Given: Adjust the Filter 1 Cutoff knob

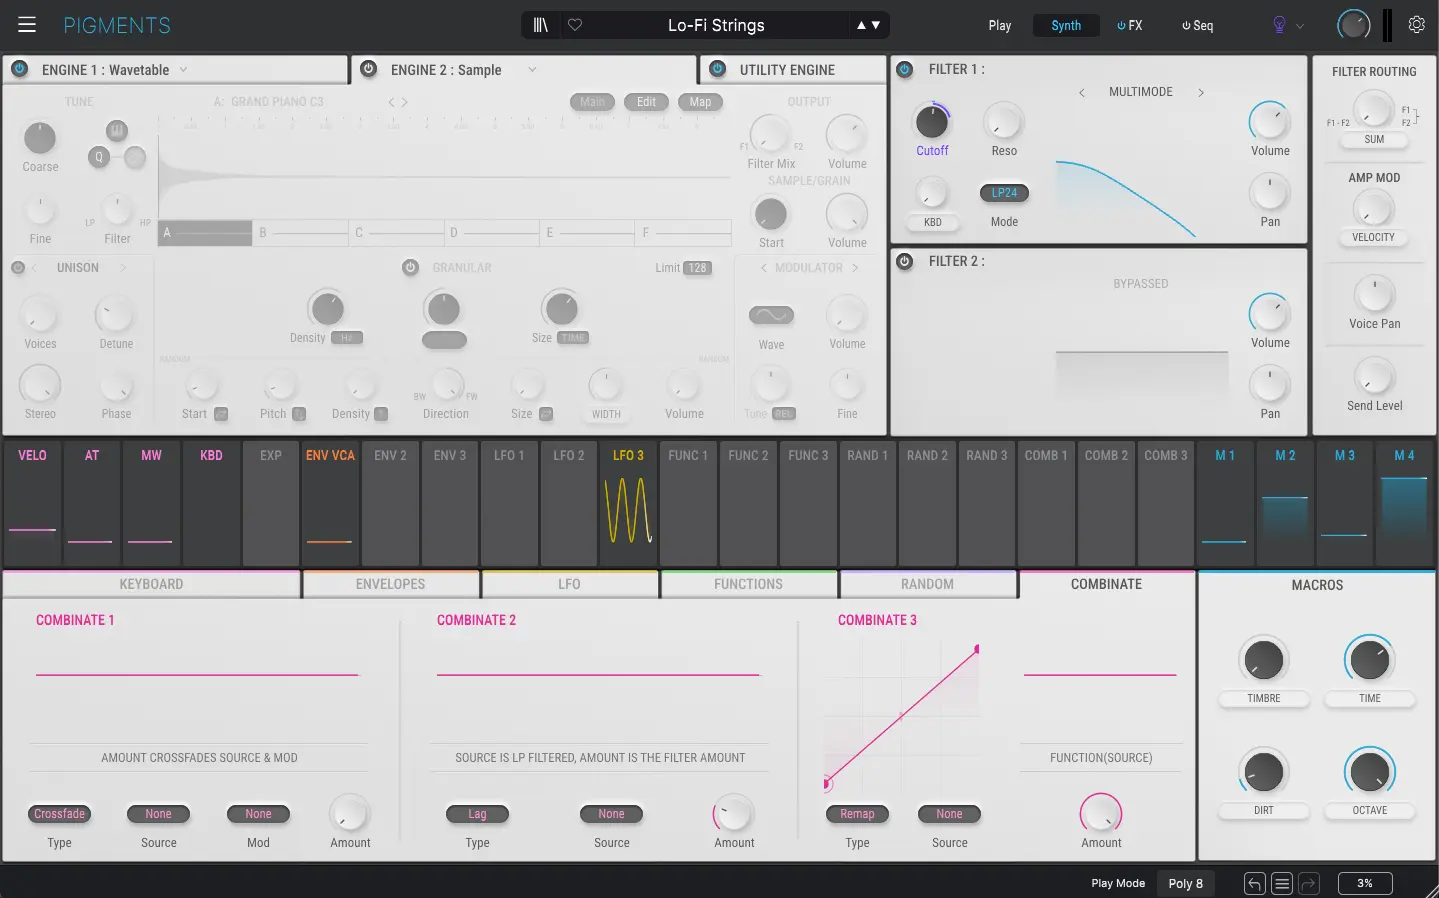Looking at the screenshot, I should 932,122.
